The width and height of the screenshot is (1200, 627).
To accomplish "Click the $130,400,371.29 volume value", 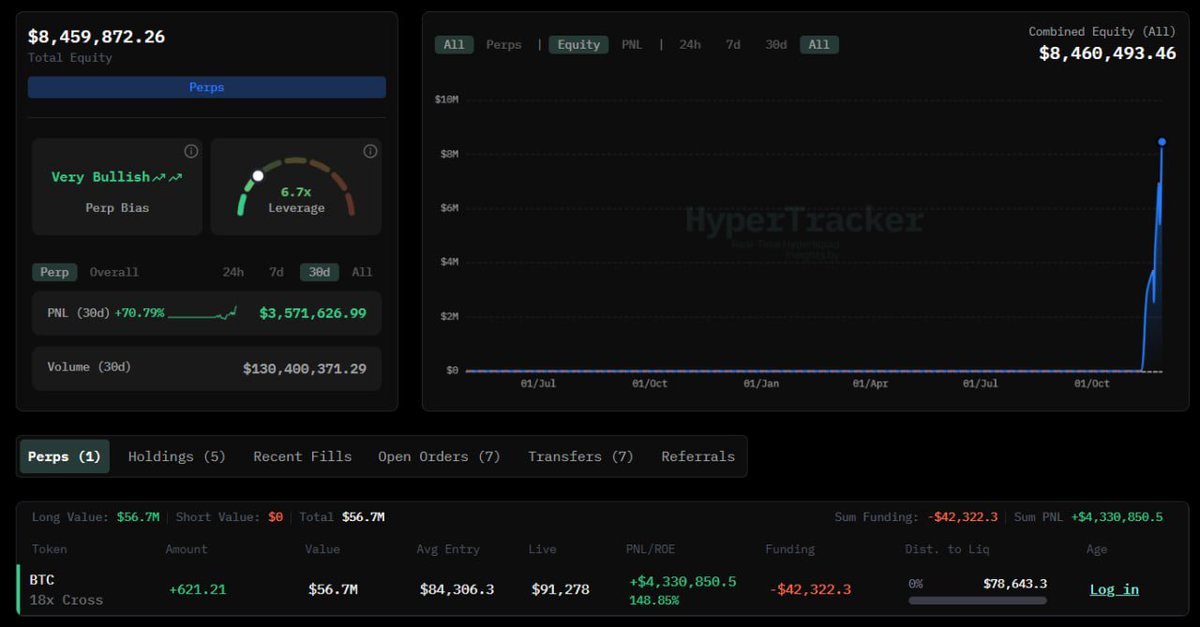I will click(305, 369).
